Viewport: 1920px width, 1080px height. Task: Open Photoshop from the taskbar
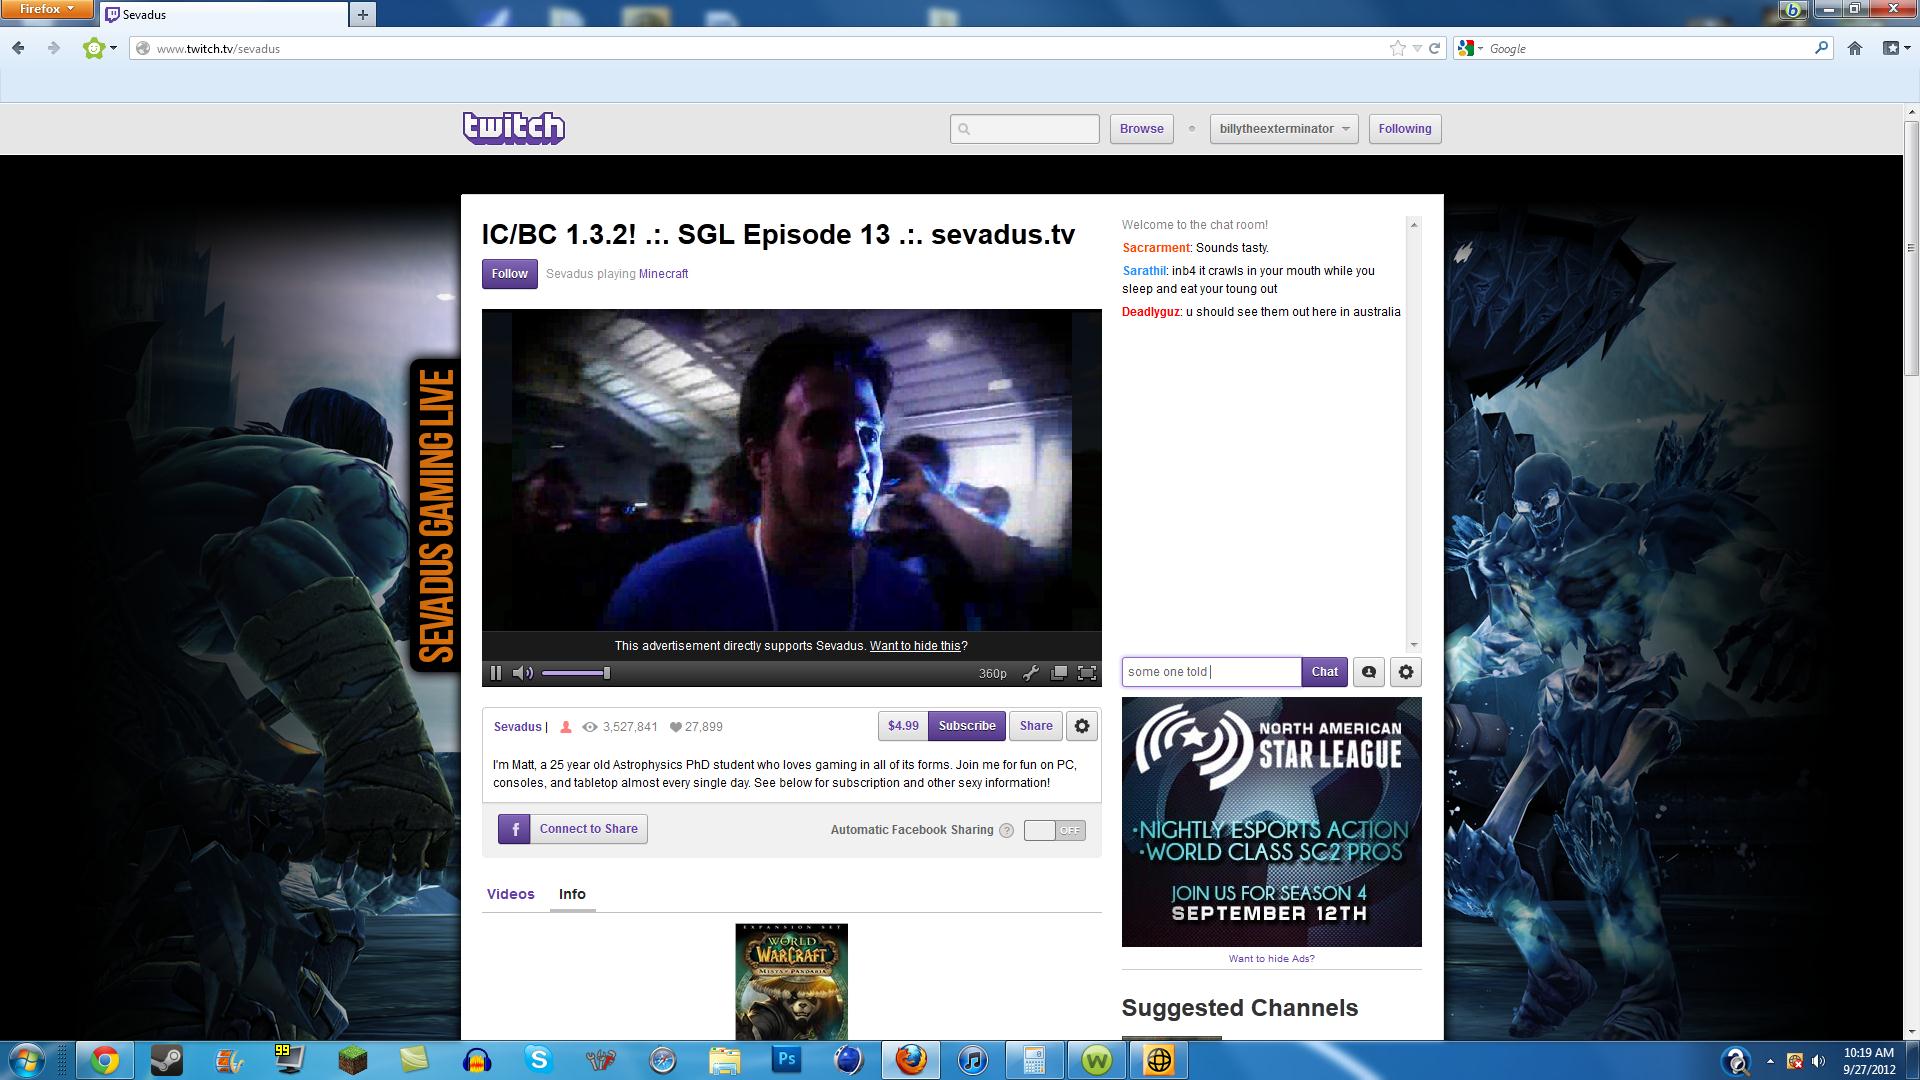pos(787,1060)
